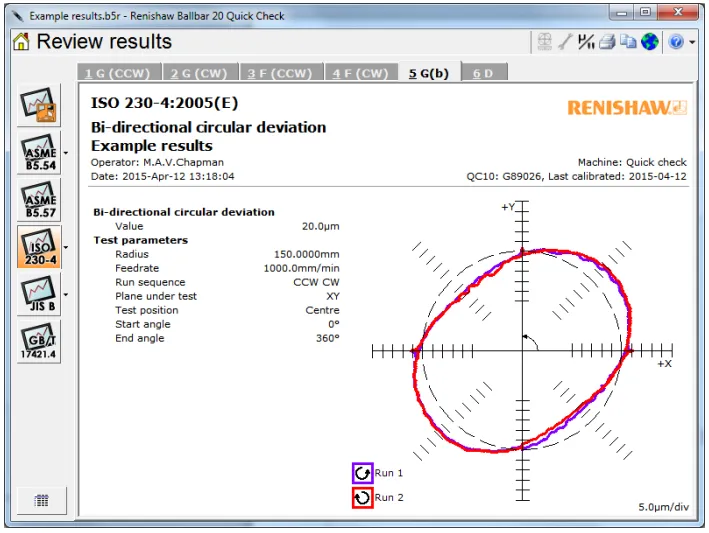Switch to ASME B5.54 analysis
This screenshot has width=709, height=533.
pyautogui.click(x=39, y=152)
